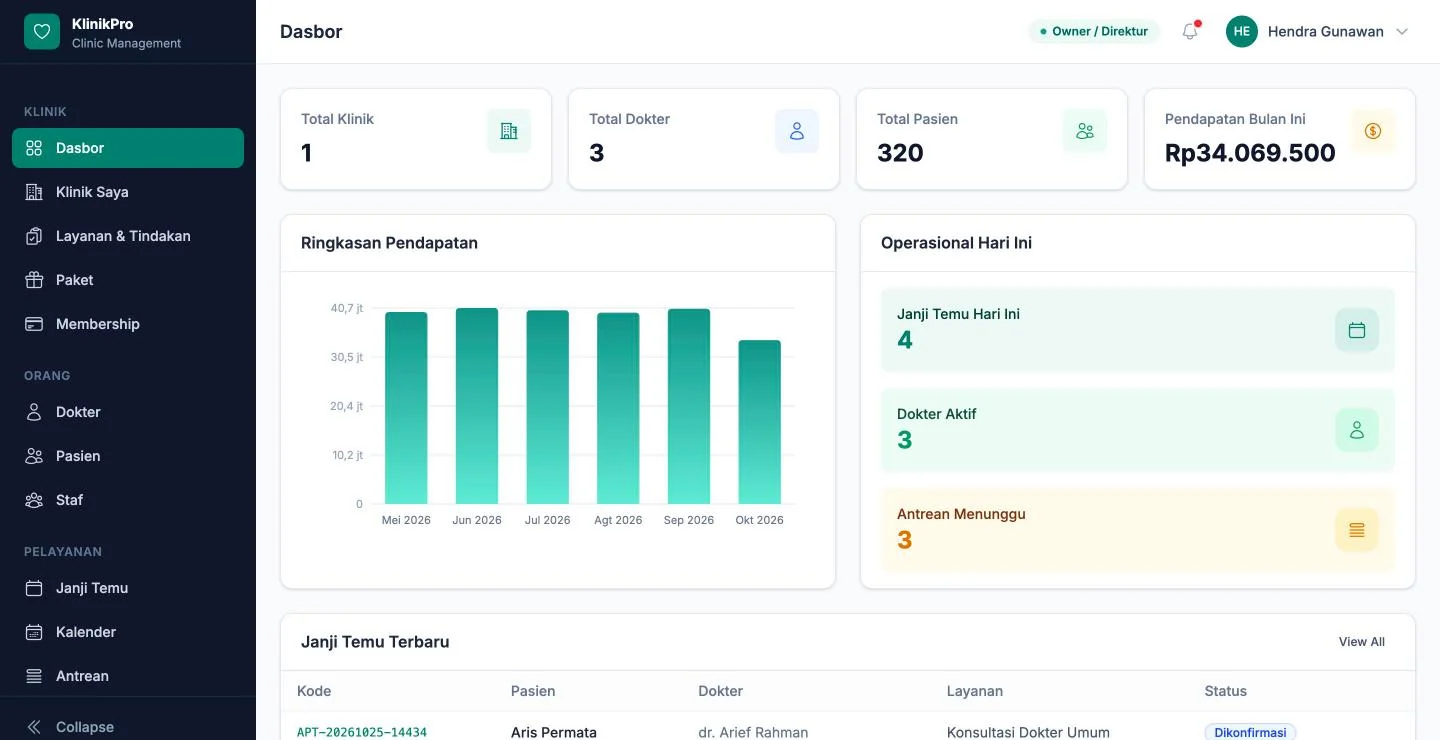Screen dimensions: 1440x740
Task: Click the Pendapatan Bulan Ini coin icon
Action: (1373, 131)
